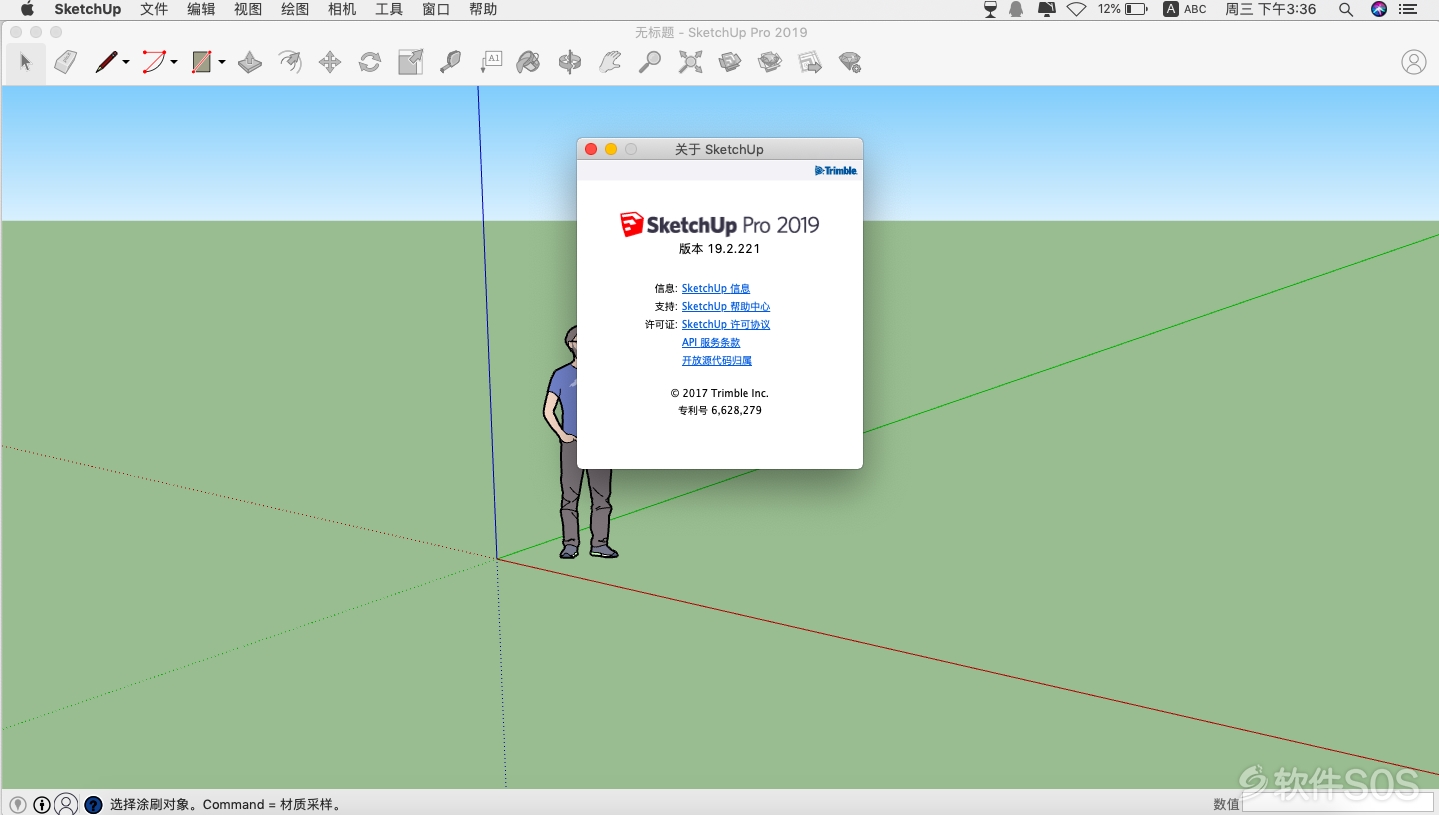Pick the pencil Line tool
1439x815 pixels.
click(106, 62)
